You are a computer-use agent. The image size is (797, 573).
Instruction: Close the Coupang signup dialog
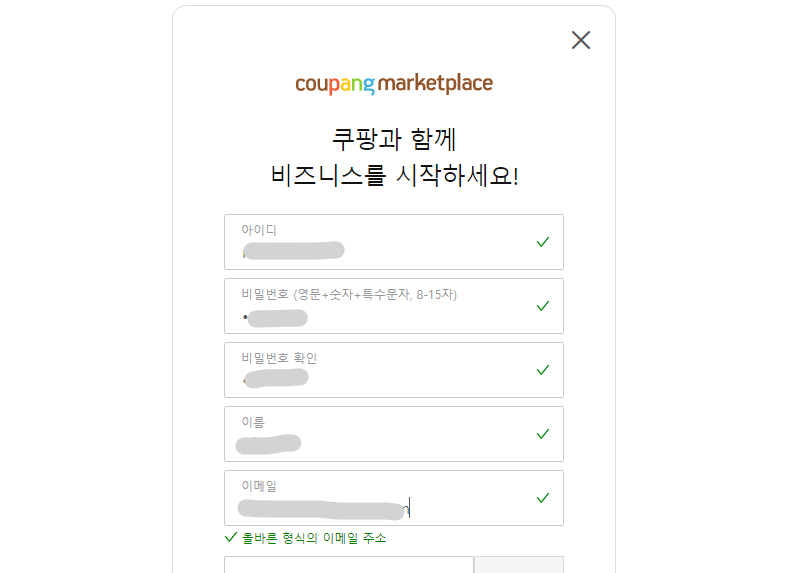tap(581, 40)
